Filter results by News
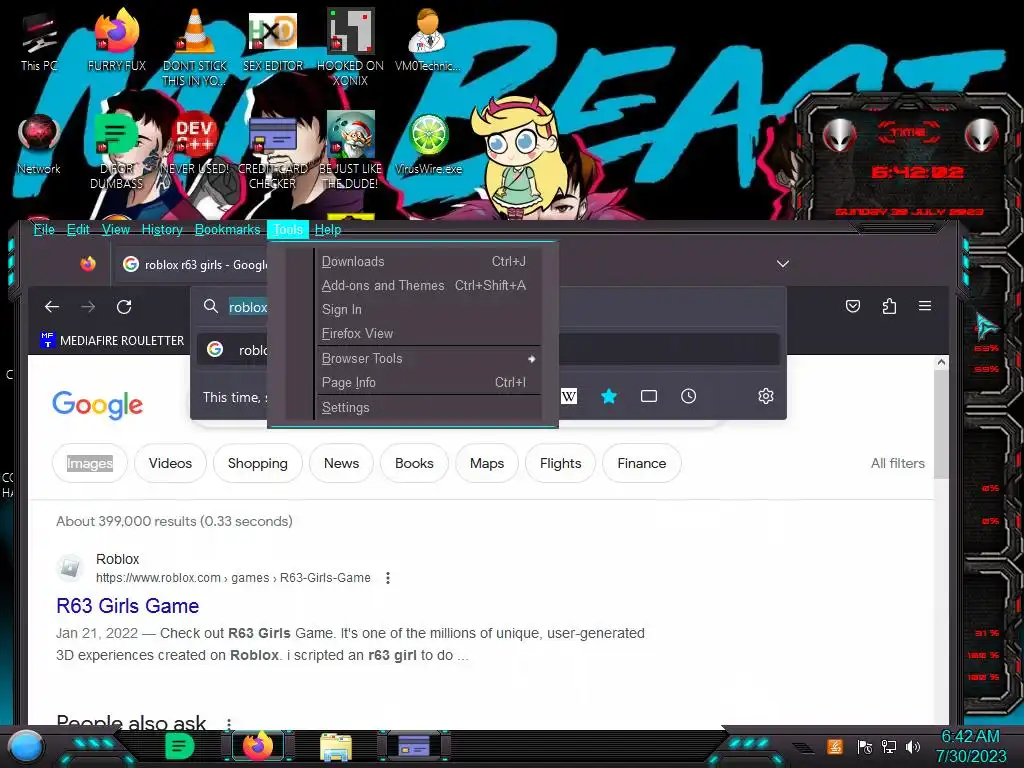 (x=341, y=463)
